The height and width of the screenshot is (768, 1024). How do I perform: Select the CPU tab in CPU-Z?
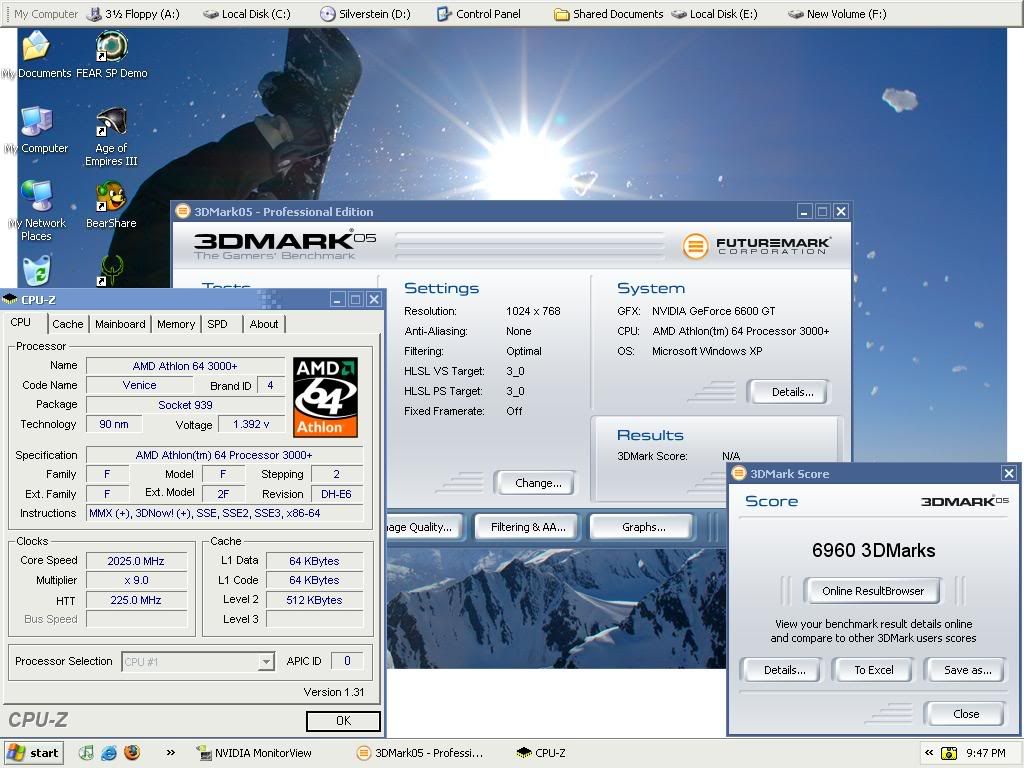click(x=21, y=323)
